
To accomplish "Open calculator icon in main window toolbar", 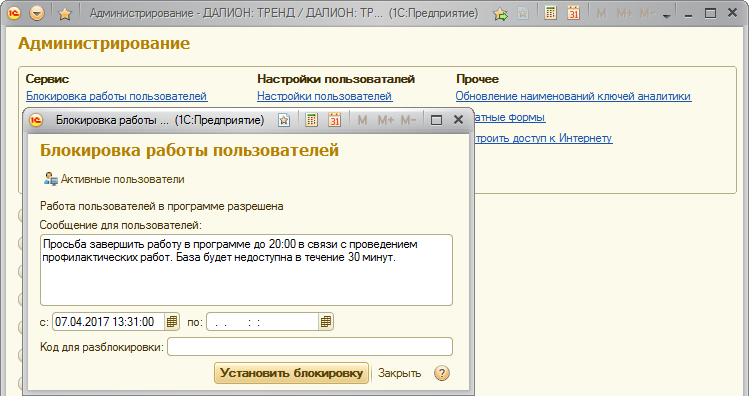I will click(x=550, y=13).
